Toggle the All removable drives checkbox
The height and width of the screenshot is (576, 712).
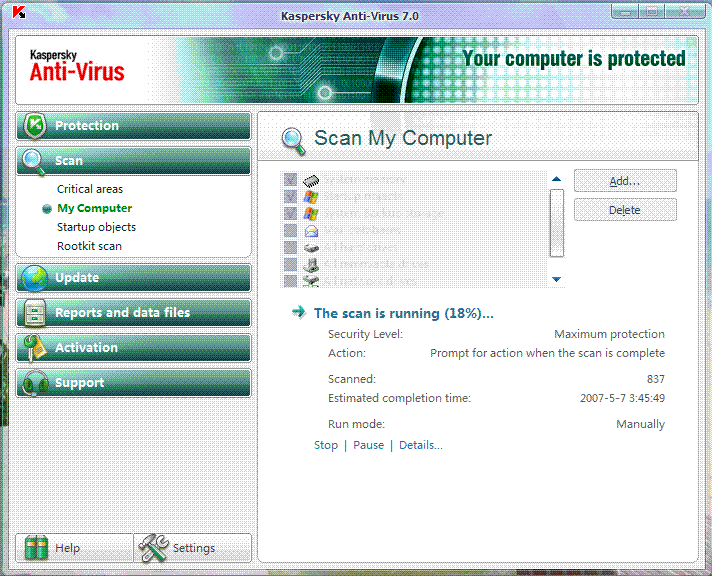point(290,264)
